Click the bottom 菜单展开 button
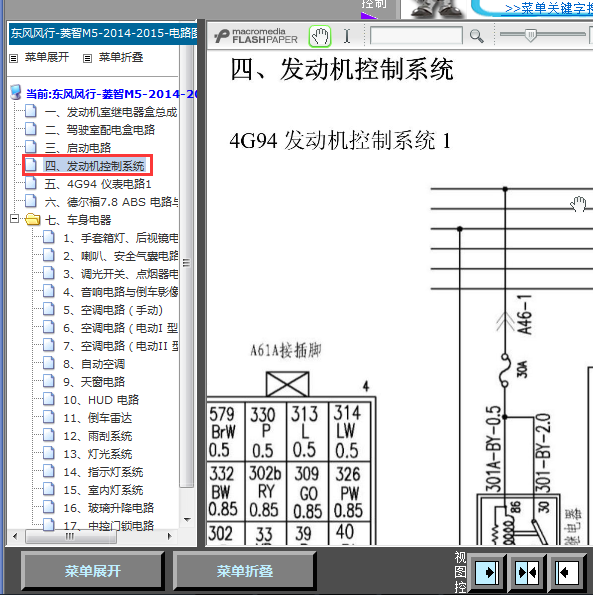 tap(93, 571)
